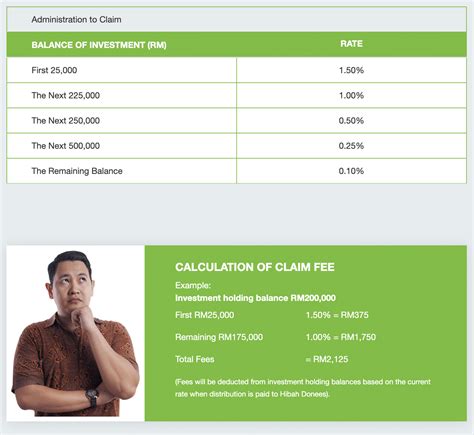Click the fees deduction footnote text
Image resolution: width=474 pixels, height=435 pixels.
pyautogui.click(x=303, y=388)
